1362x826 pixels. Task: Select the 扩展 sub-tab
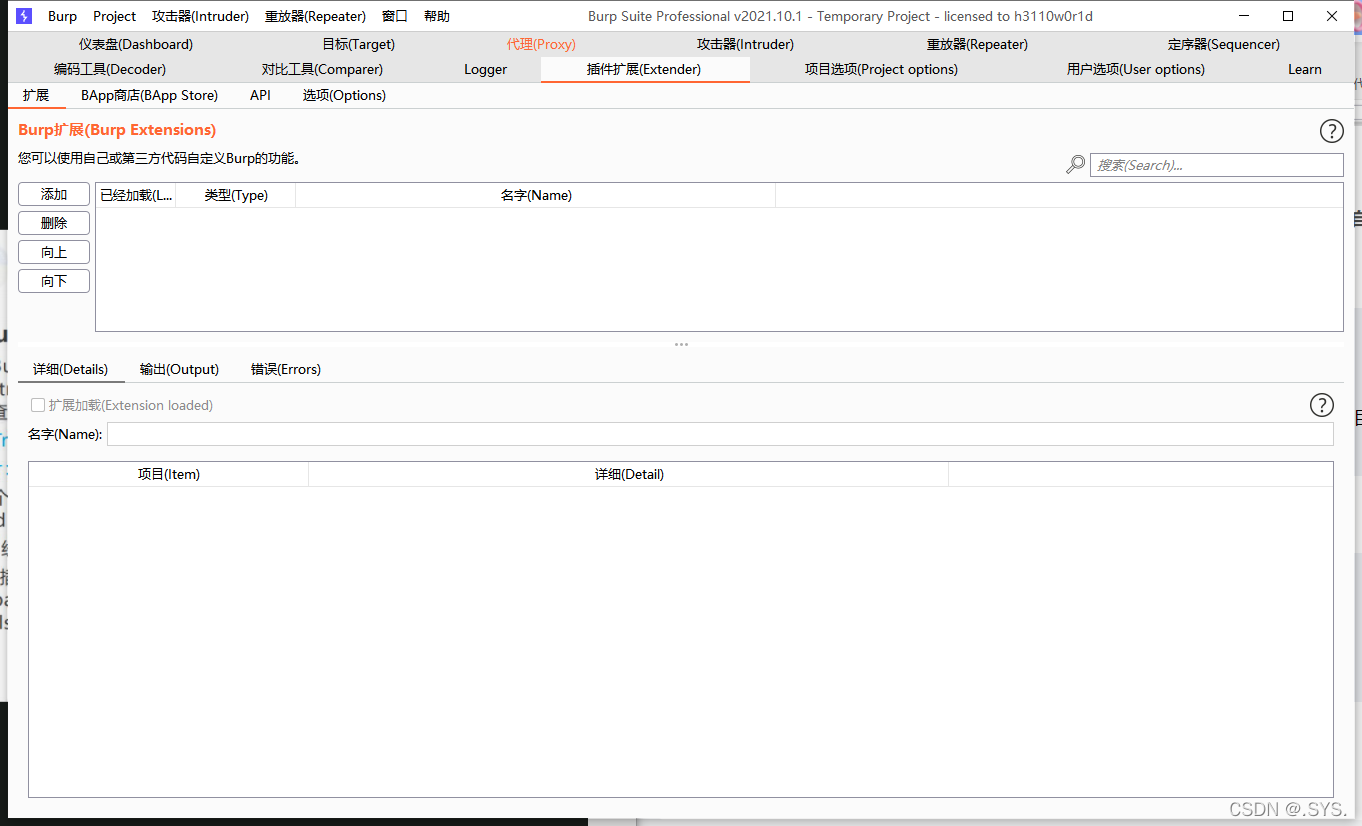coord(36,95)
